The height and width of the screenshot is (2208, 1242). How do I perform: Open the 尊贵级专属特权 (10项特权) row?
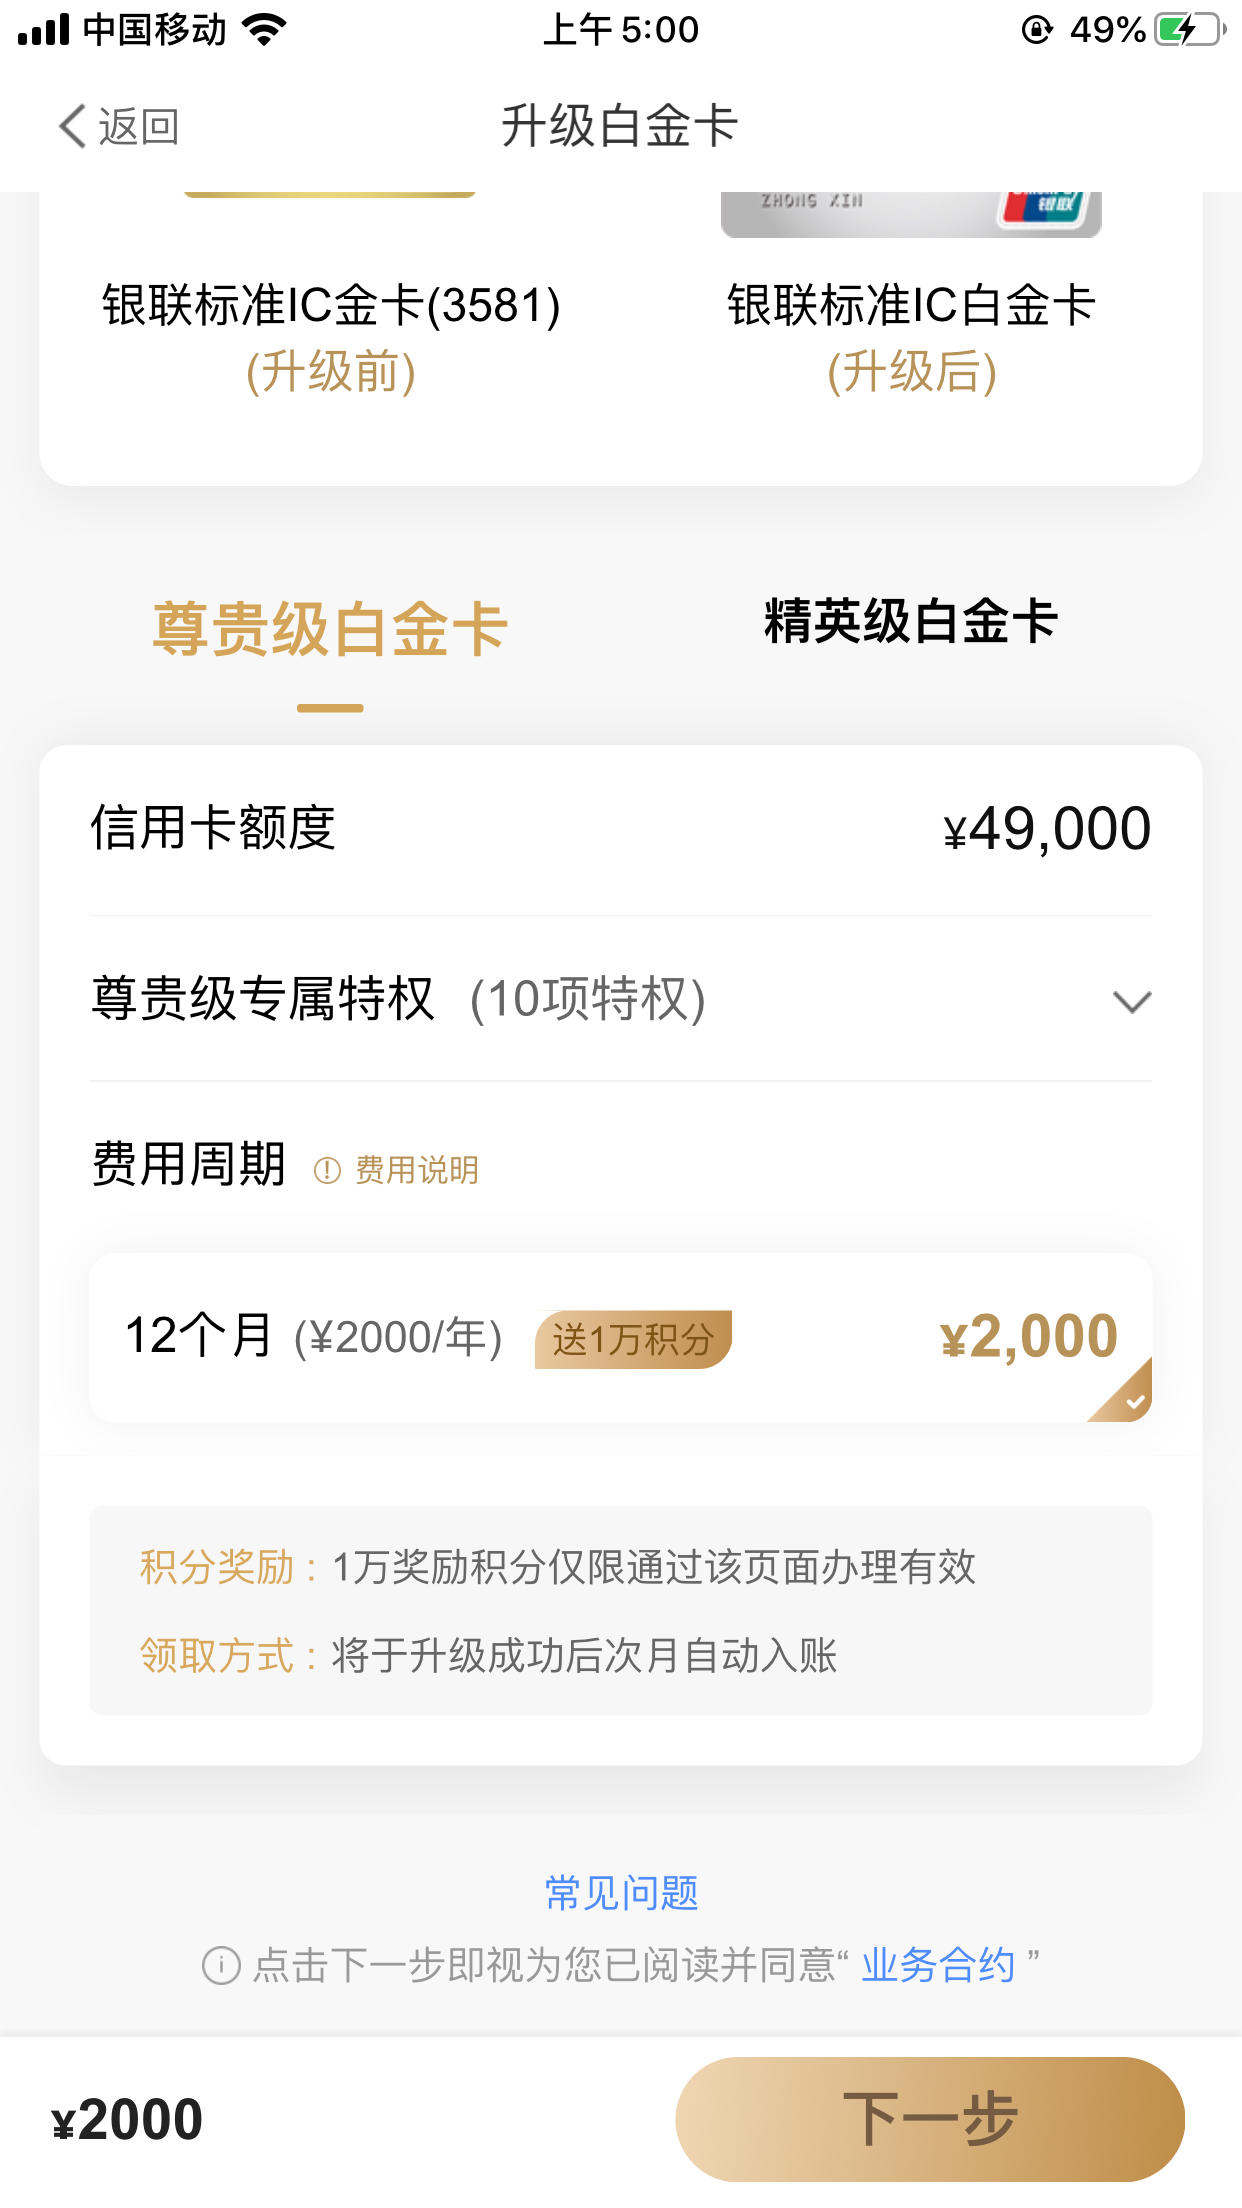click(x=621, y=999)
